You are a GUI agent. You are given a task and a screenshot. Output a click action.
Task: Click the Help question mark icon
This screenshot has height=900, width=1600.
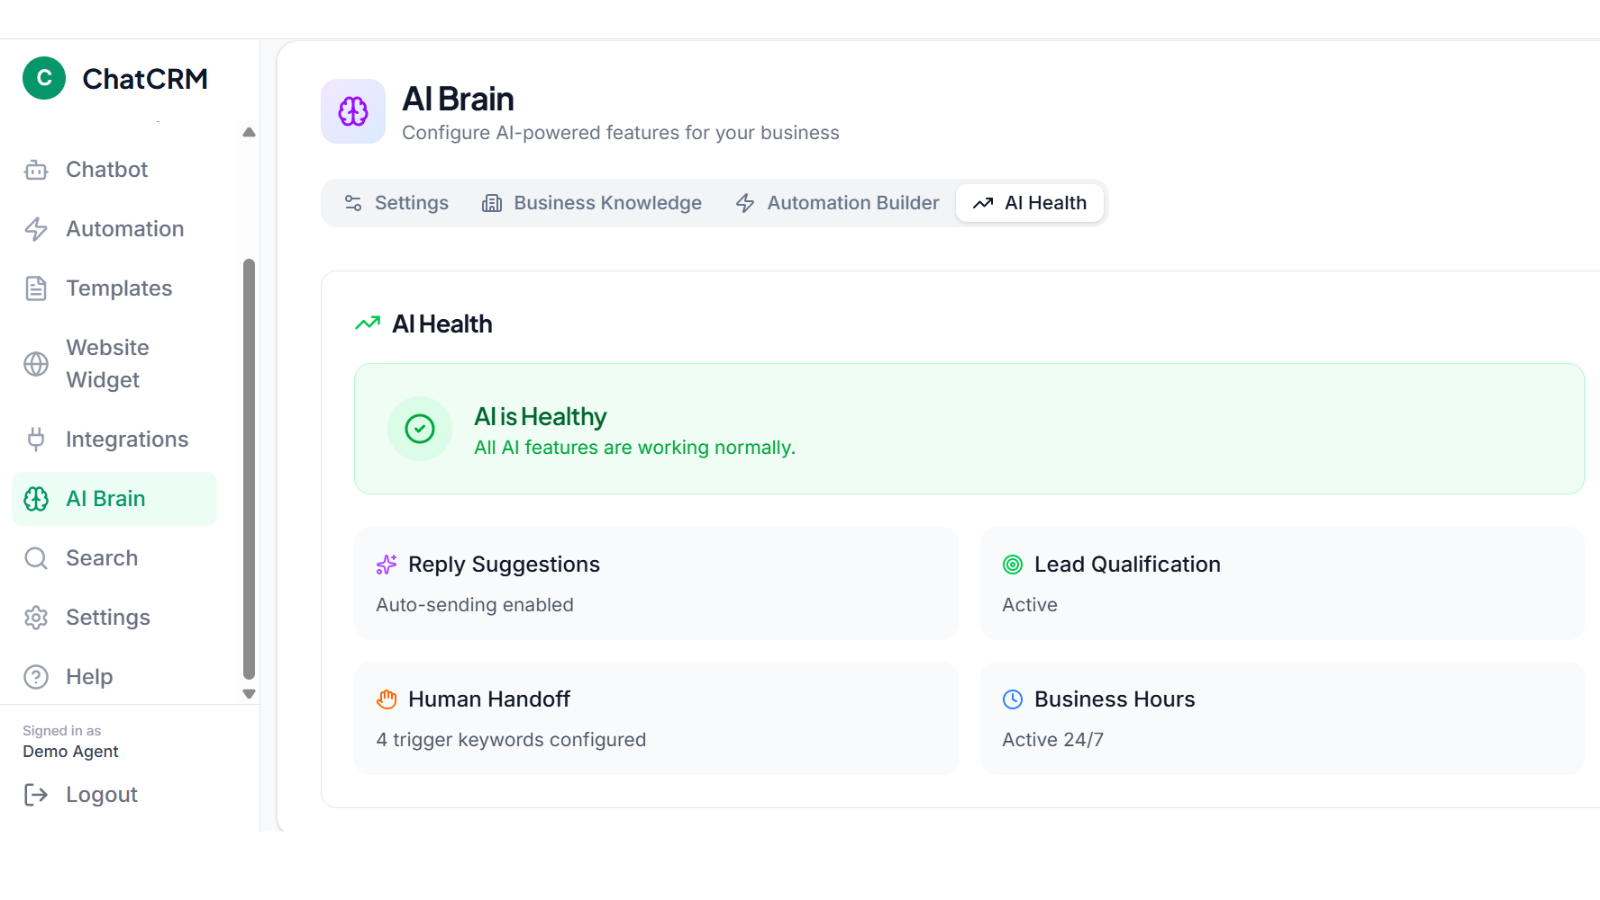click(x=36, y=676)
